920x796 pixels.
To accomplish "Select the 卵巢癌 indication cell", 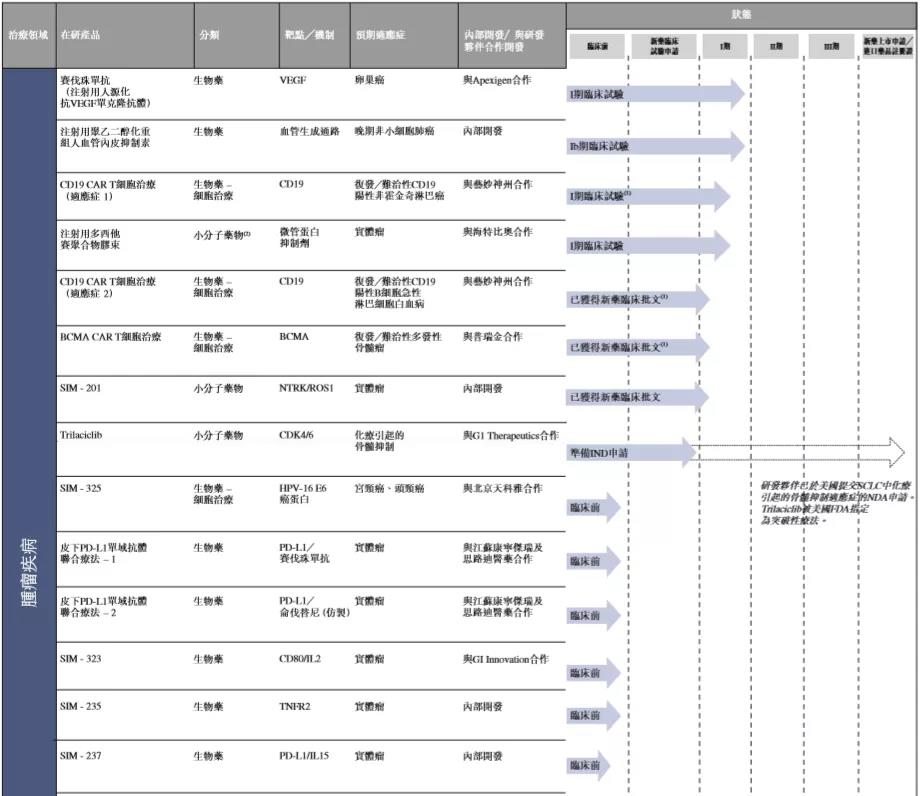I will tap(370, 80).
